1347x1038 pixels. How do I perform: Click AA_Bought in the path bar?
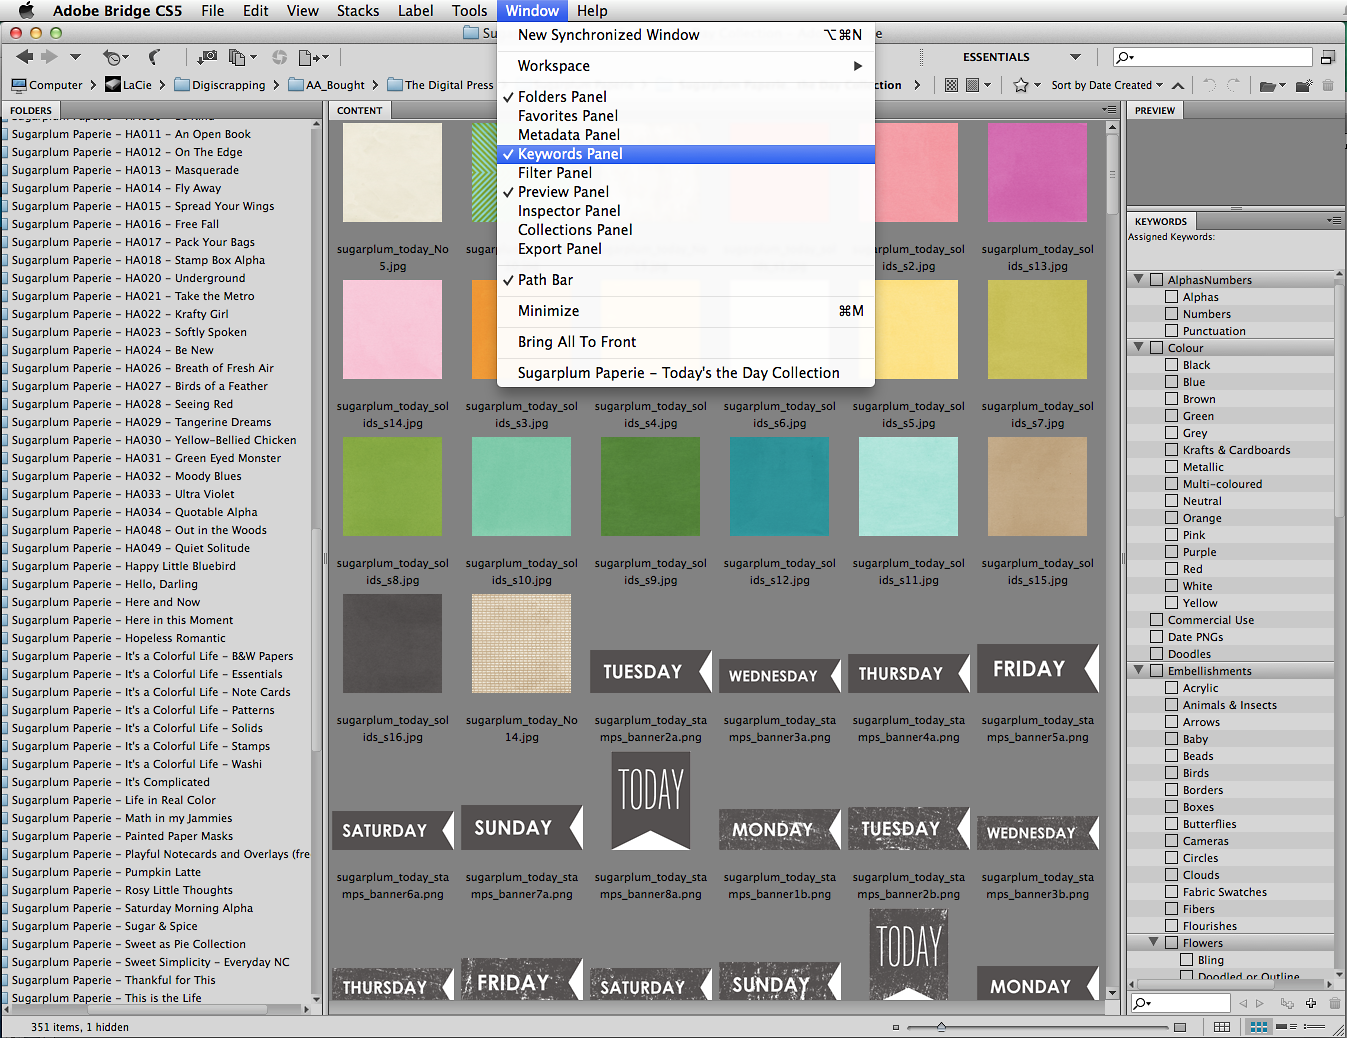[326, 85]
